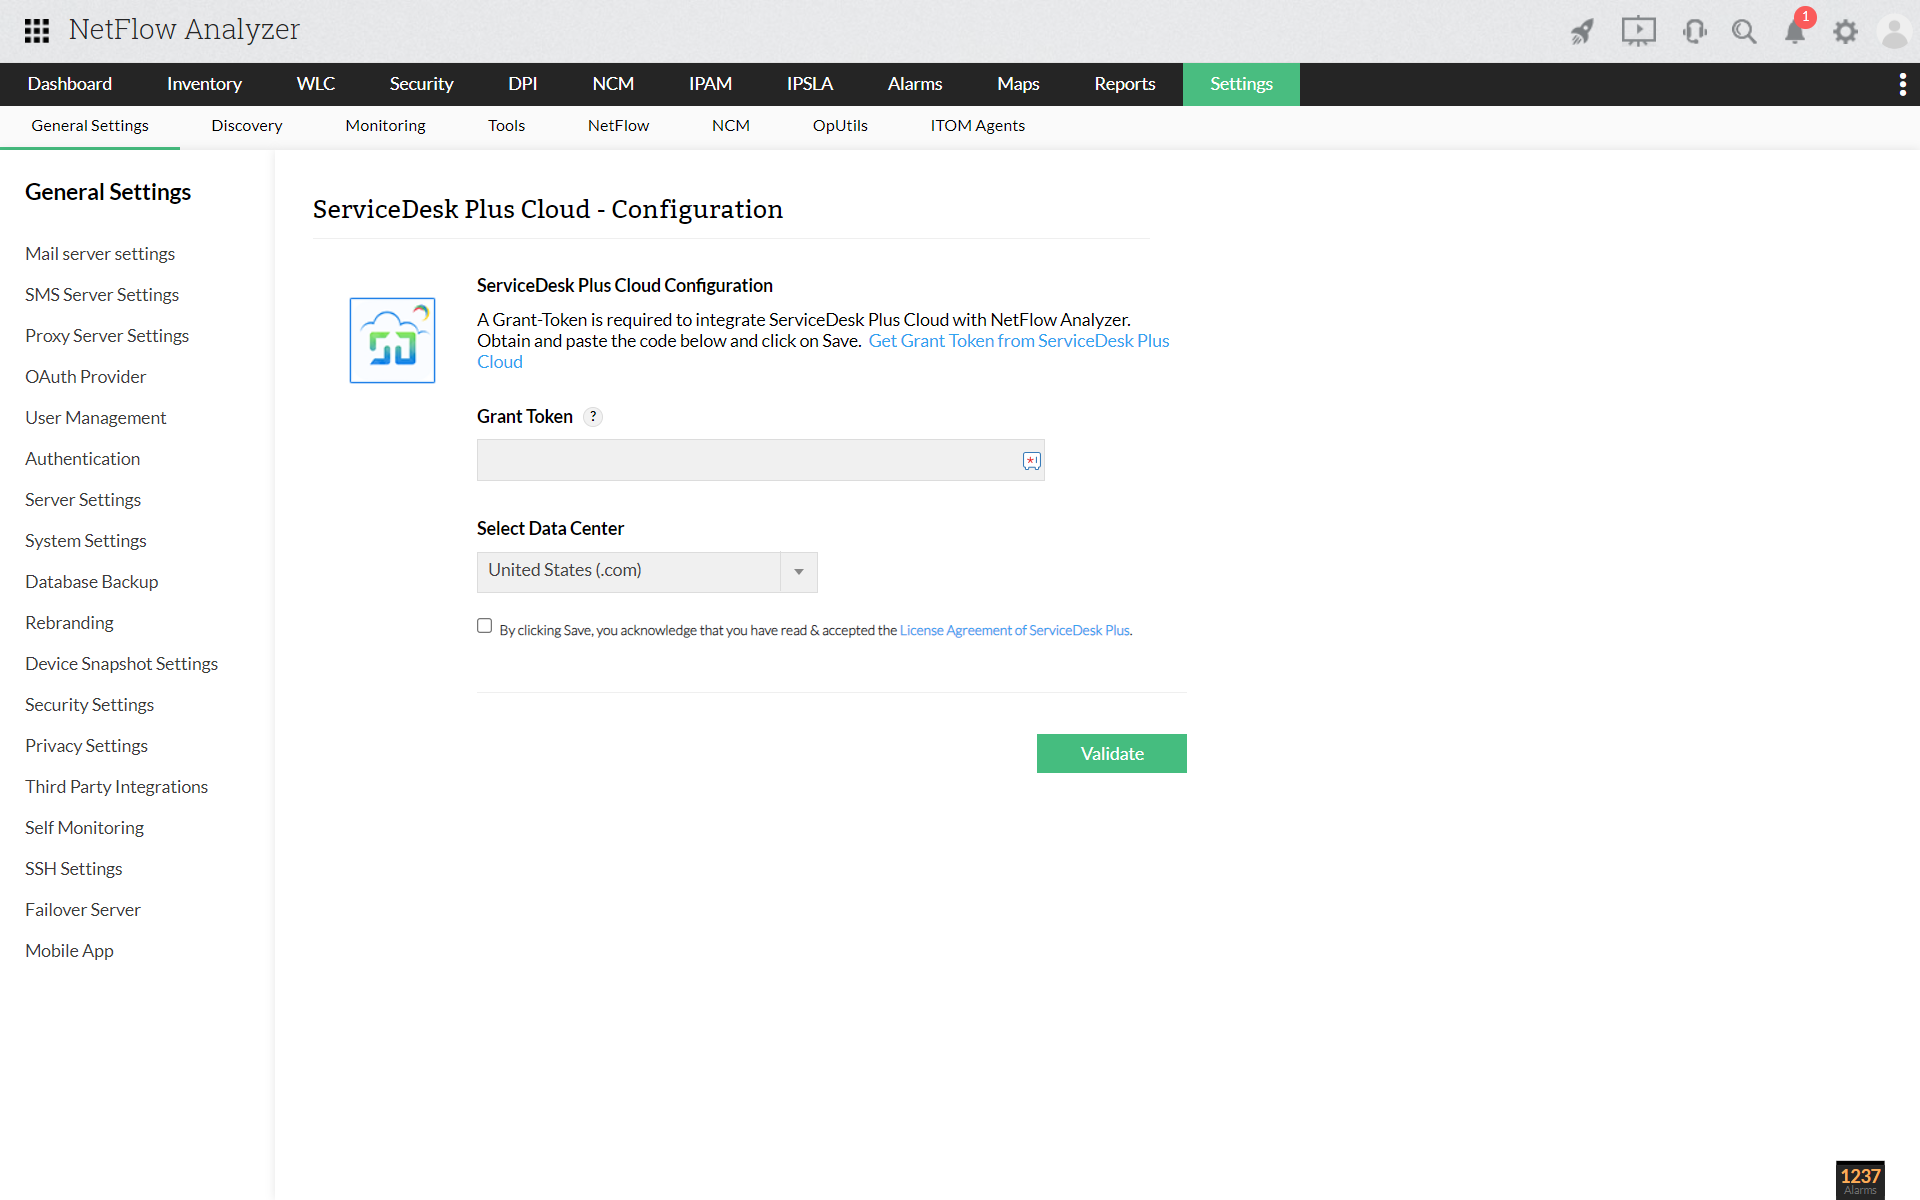Open global search with the magnifier icon
This screenshot has width=1920, height=1200.
point(1744,31)
